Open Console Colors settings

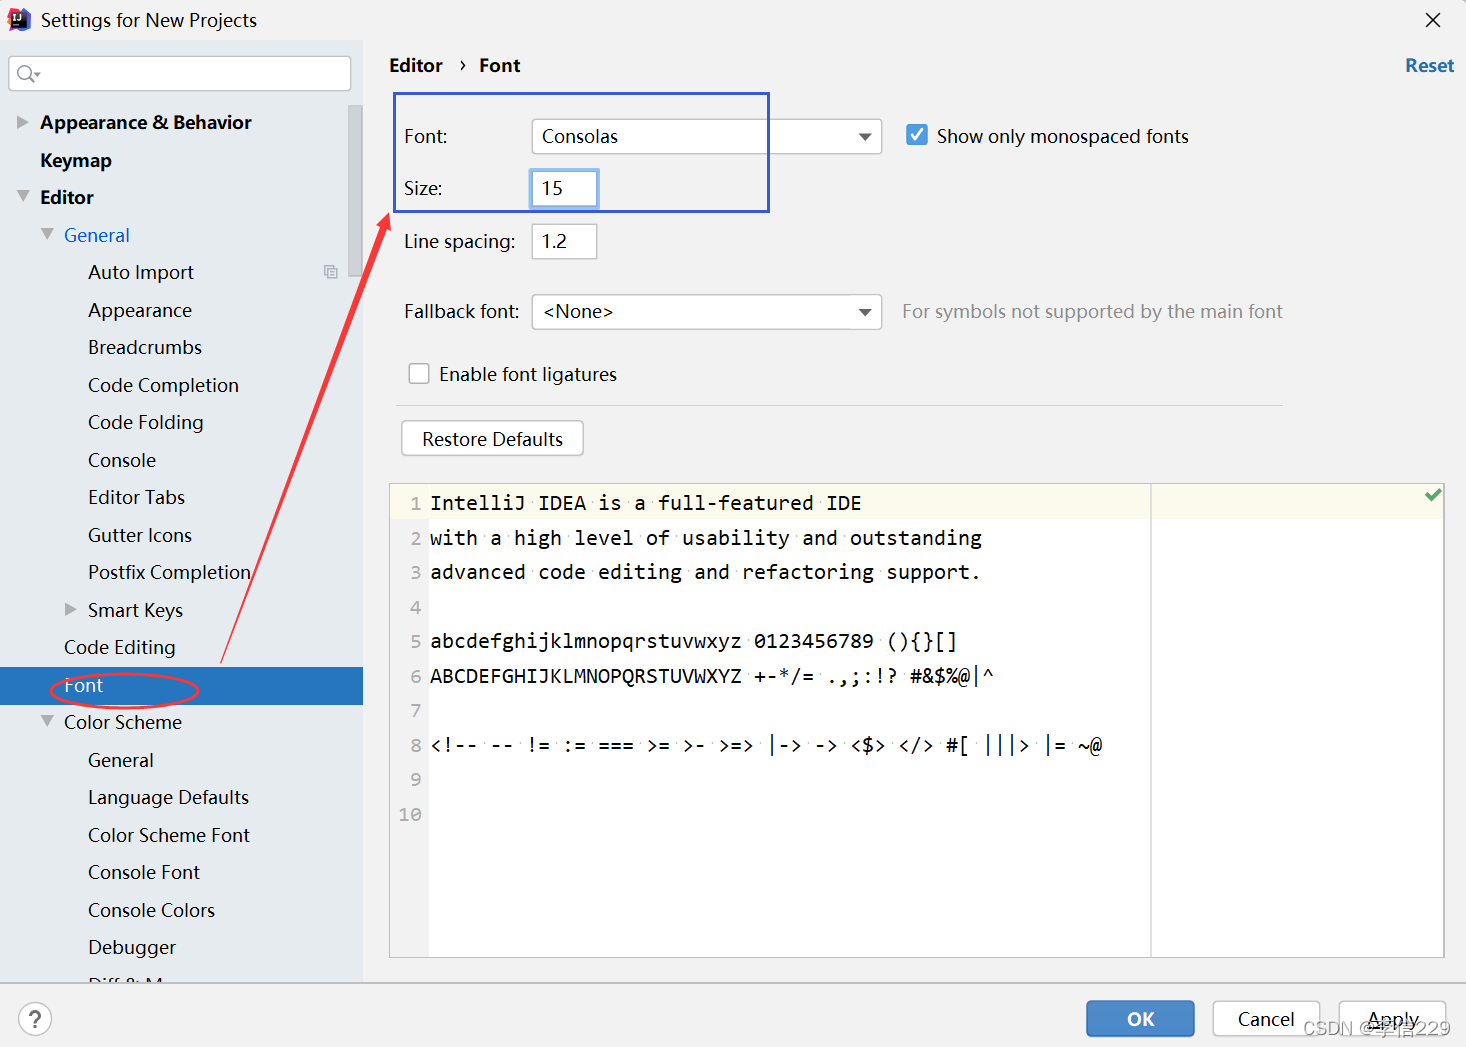[x=151, y=910]
